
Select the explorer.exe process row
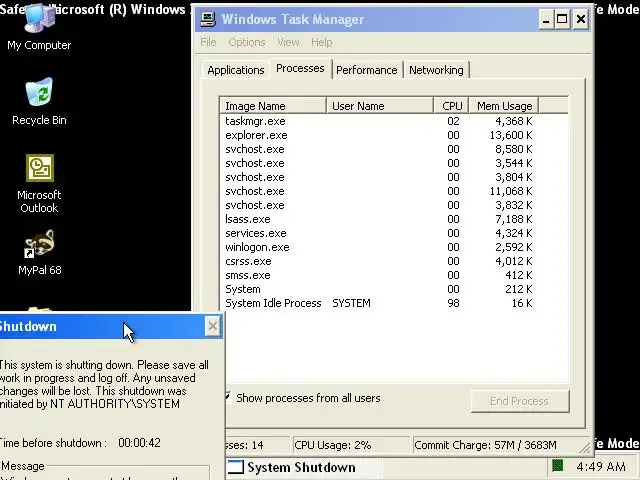(x=379, y=135)
